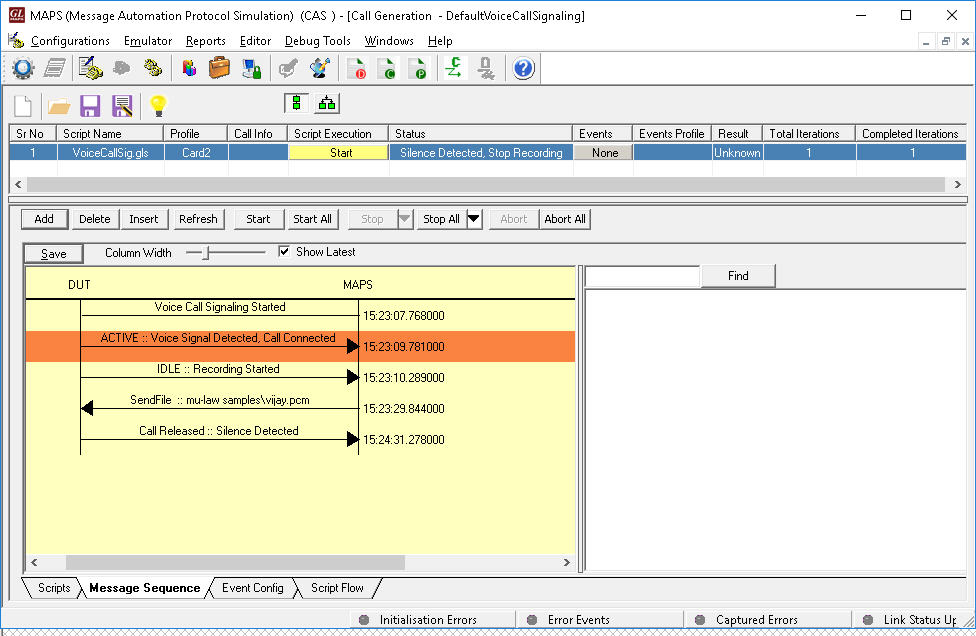Click the gear settings toolbar icon

coord(23,68)
